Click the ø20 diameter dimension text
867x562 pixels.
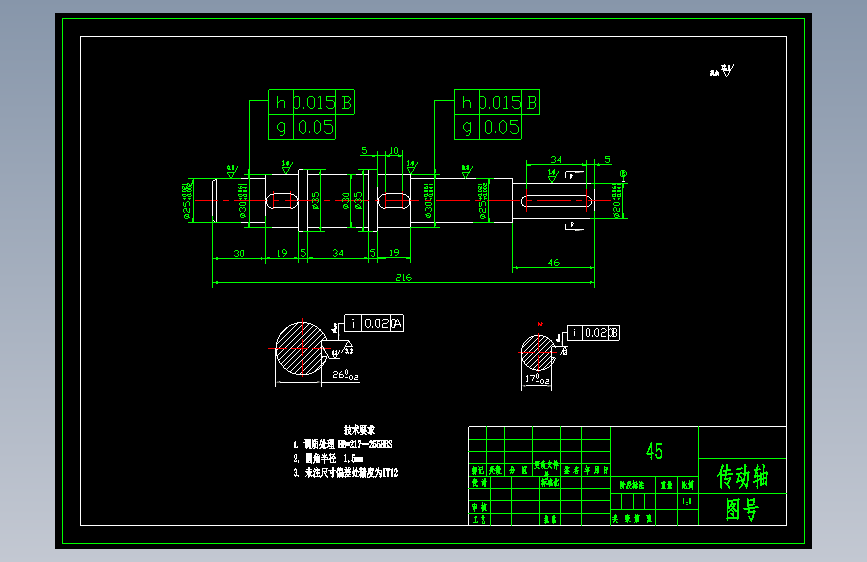[x=617, y=201]
